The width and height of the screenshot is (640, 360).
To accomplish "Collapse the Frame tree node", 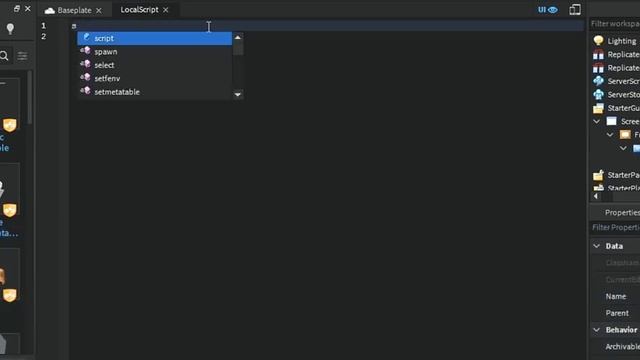I will pos(610,135).
